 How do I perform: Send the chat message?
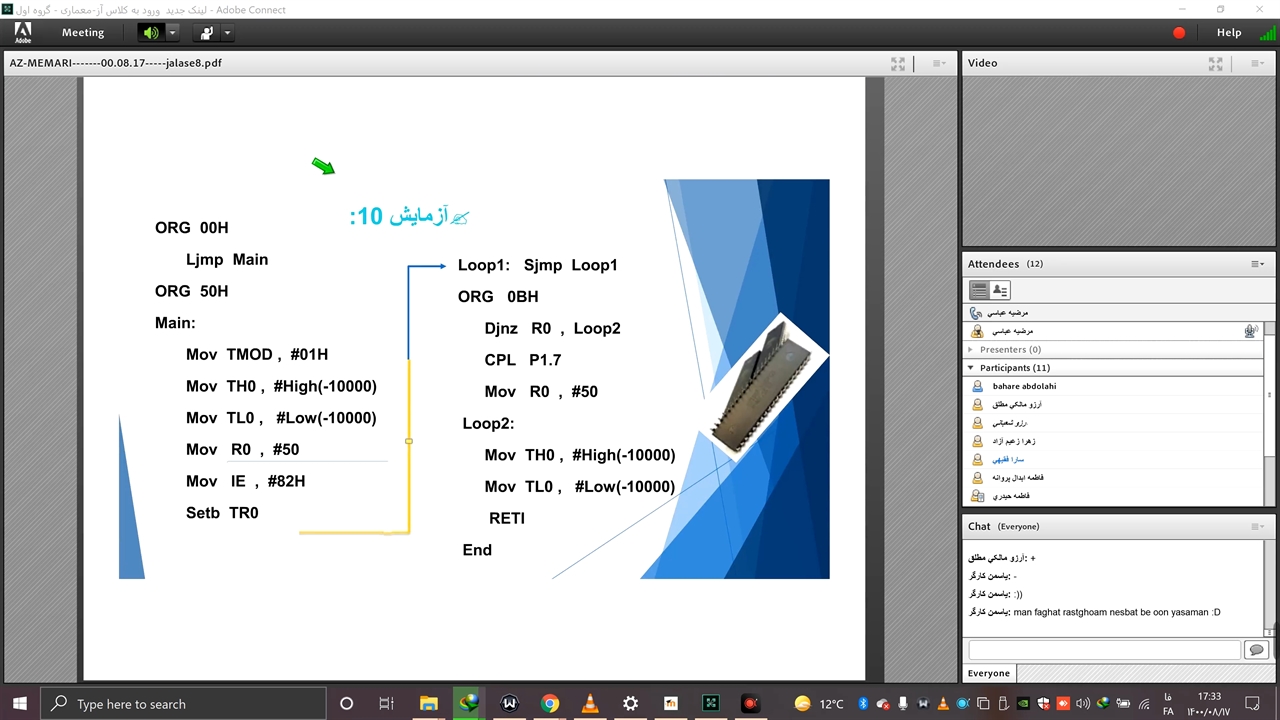[1256, 650]
